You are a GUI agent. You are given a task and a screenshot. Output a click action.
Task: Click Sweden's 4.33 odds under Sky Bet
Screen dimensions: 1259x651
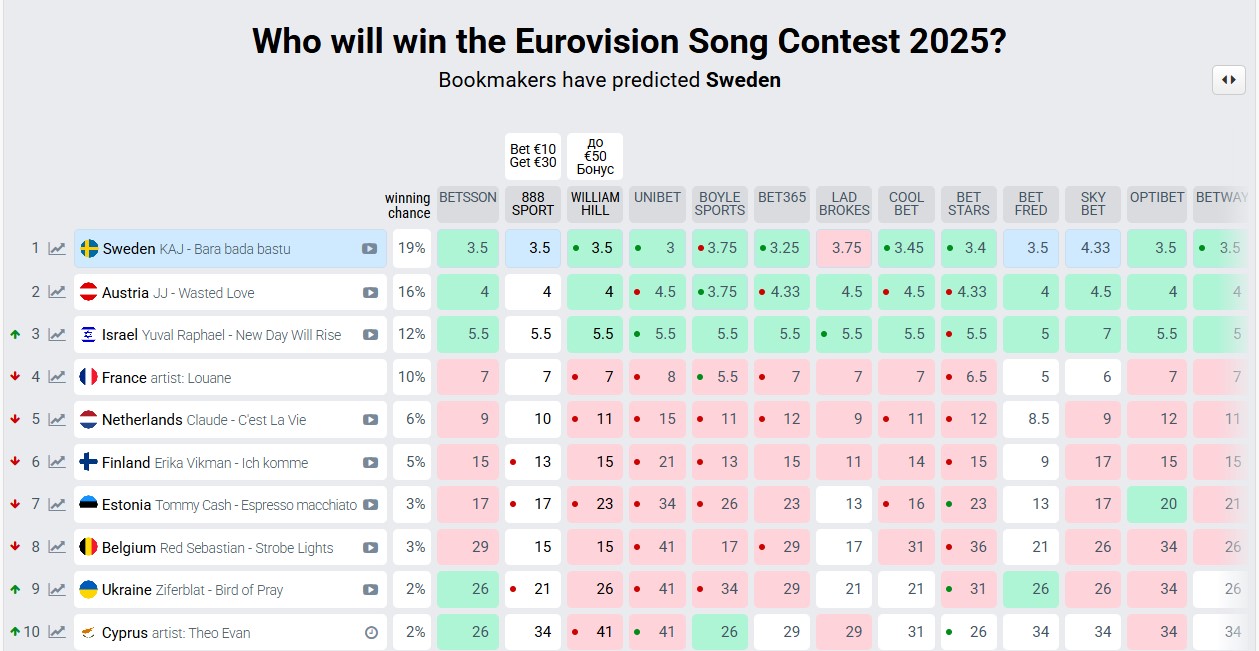point(1094,248)
